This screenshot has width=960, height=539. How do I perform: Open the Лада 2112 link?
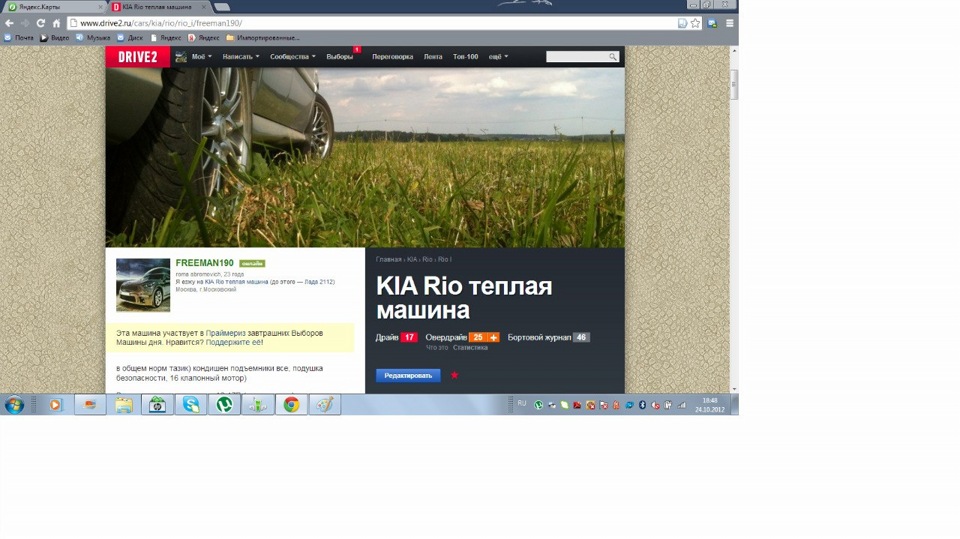(318, 282)
